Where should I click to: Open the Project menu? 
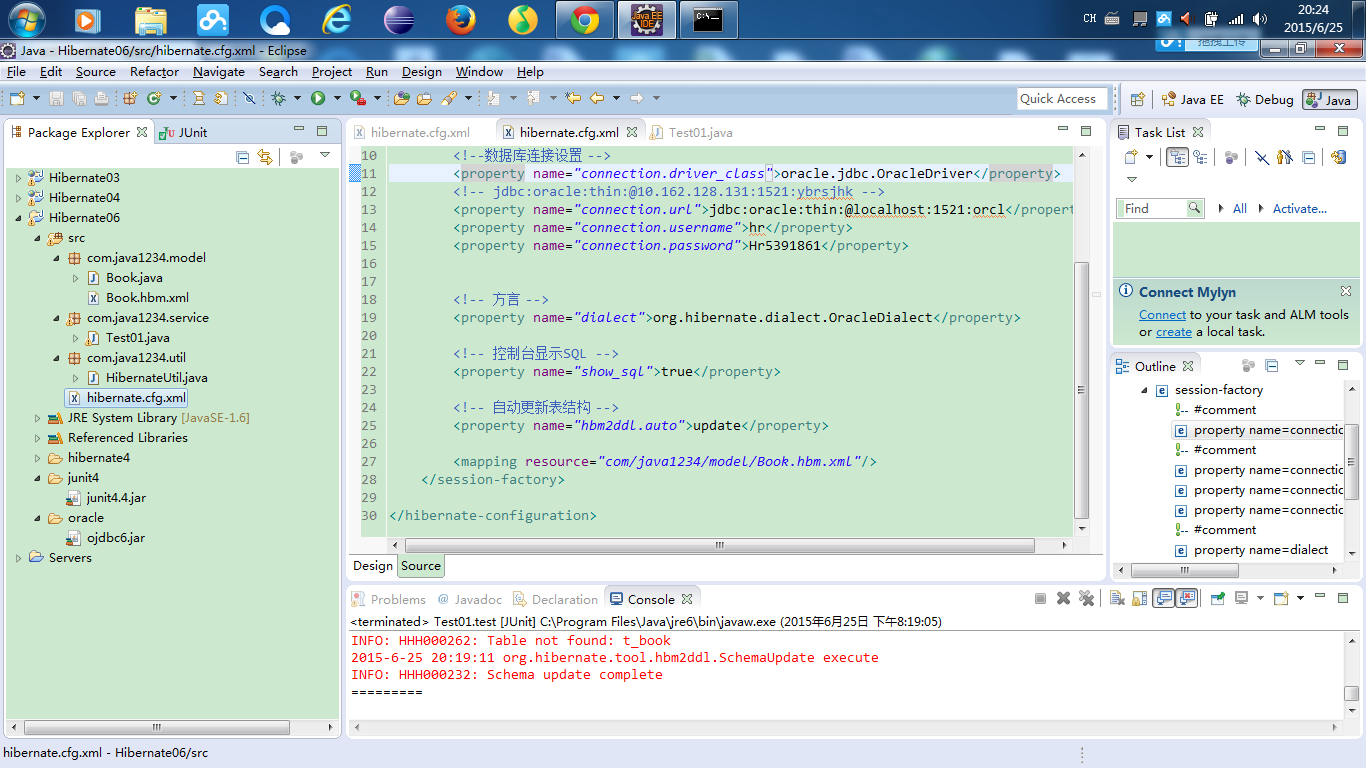coord(332,72)
